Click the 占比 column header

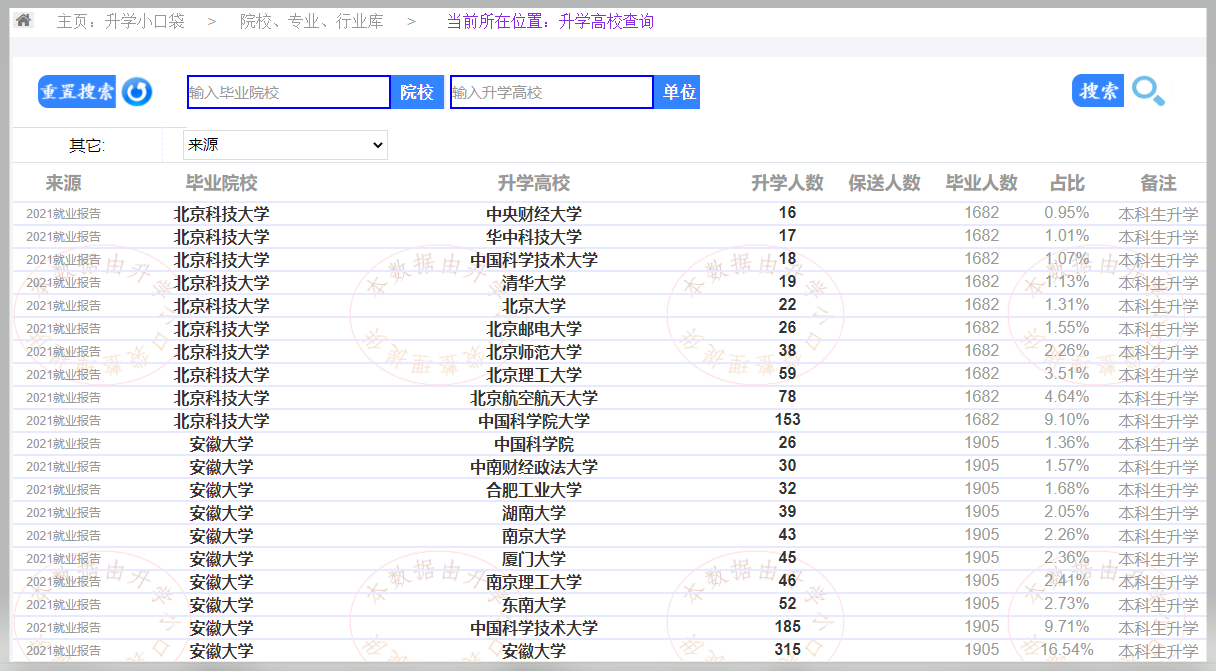pyautogui.click(x=1066, y=183)
